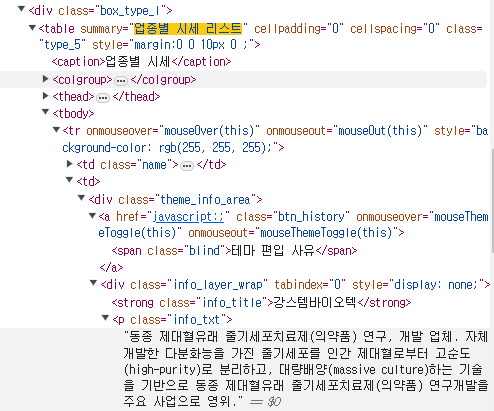Viewport: 494px width, 411px height.
Task: Click the ellipsis badge inside colgroup
Action: point(121,81)
